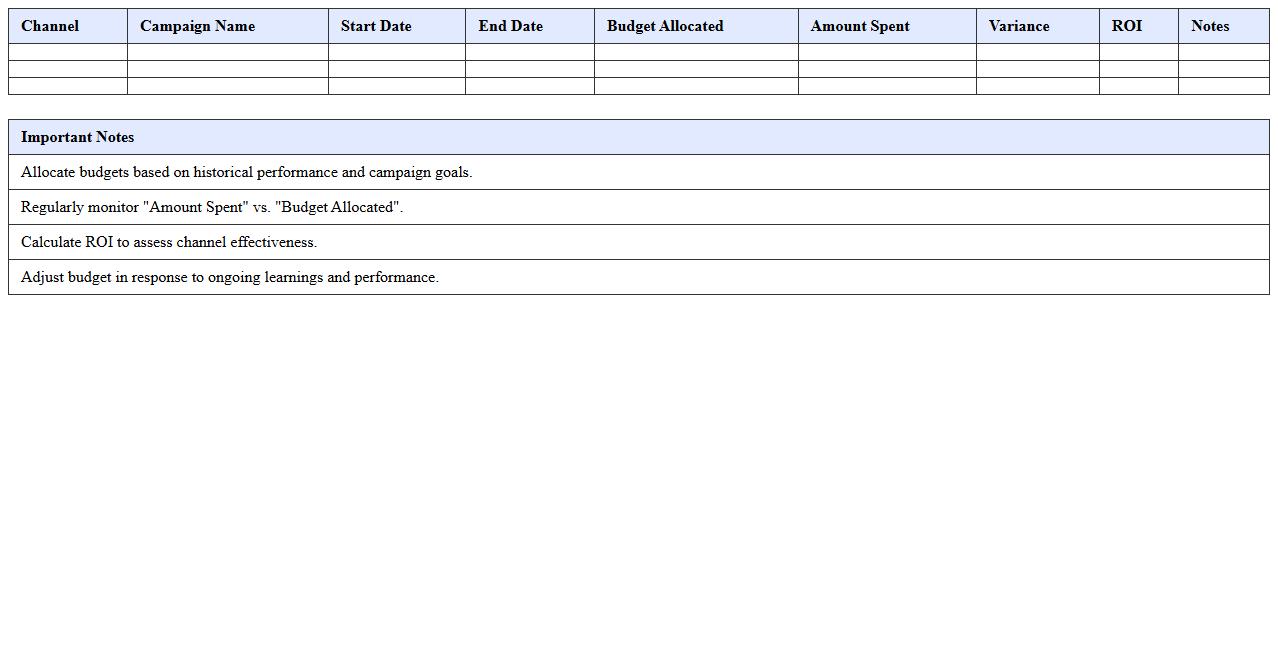Select the Campaign Name column header

click(197, 26)
